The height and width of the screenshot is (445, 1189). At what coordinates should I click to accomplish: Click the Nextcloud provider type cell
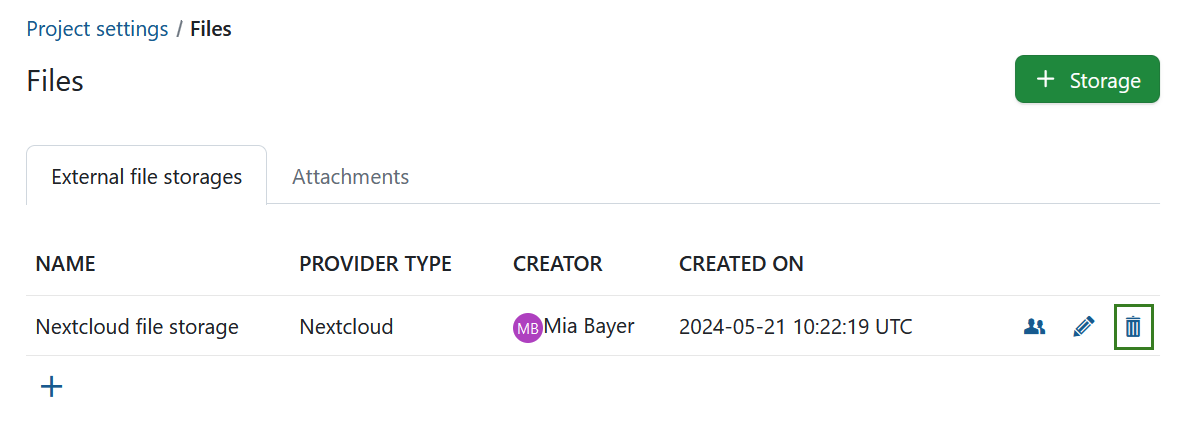[x=346, y=326]
